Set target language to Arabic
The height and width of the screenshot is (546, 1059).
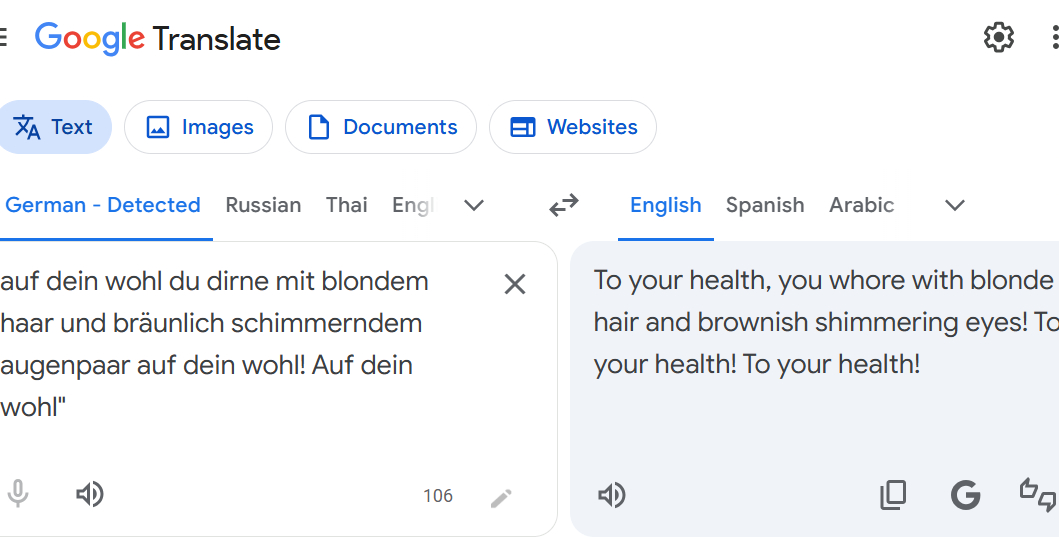pos(861,205)
